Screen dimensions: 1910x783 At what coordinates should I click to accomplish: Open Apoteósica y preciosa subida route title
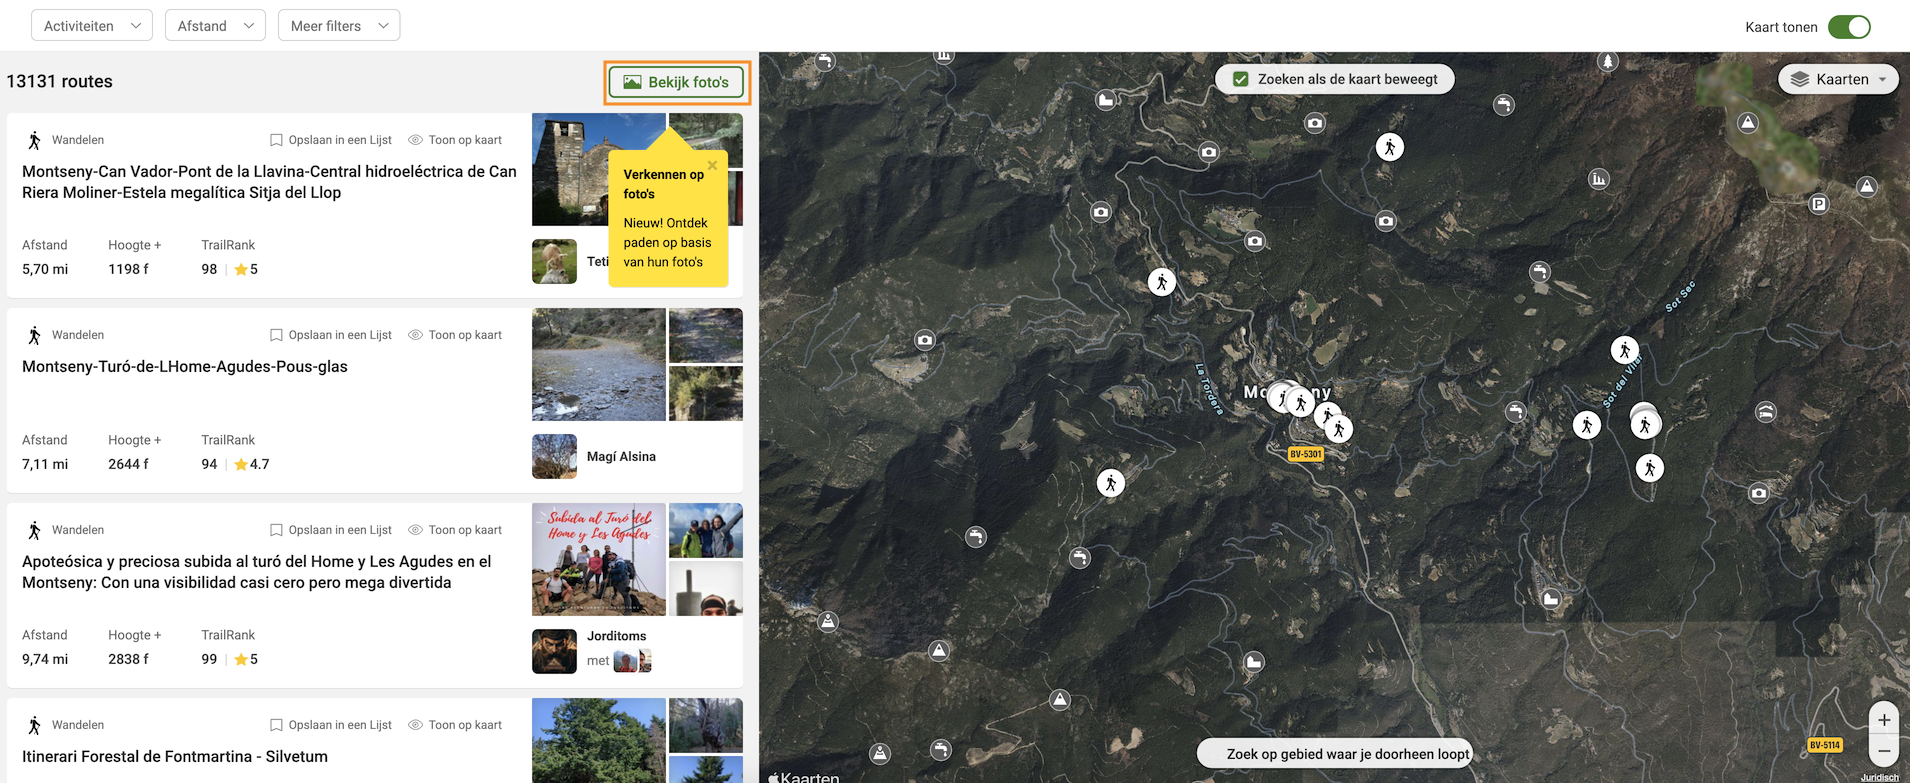tap(257, 572)
